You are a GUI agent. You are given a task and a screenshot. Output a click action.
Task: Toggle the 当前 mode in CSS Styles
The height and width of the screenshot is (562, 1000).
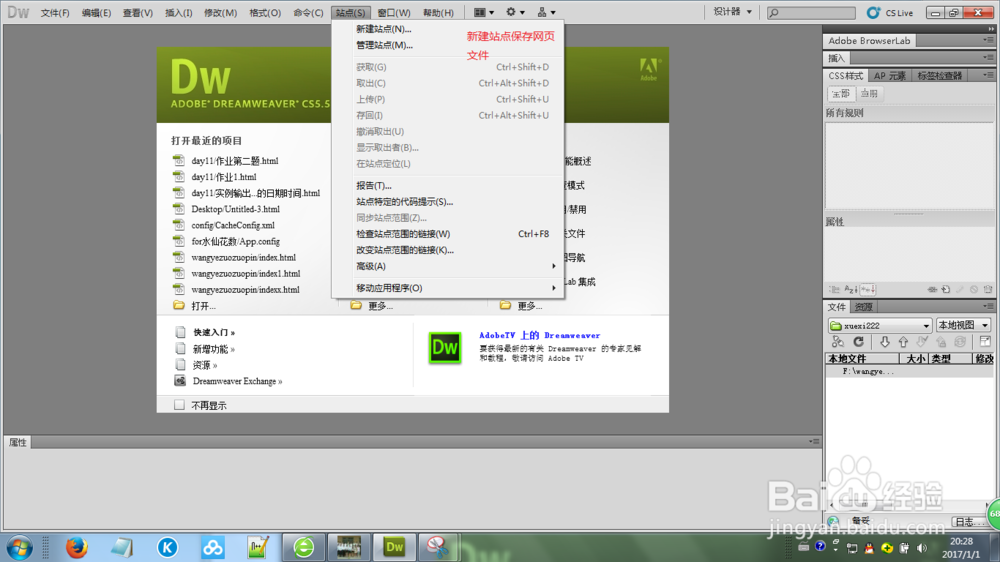(x=869, y=94)
